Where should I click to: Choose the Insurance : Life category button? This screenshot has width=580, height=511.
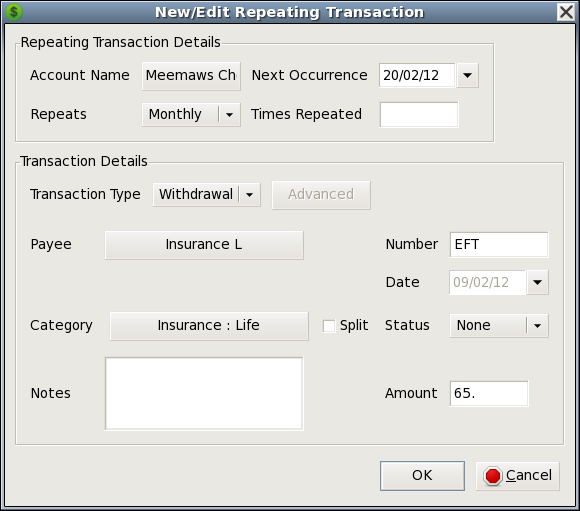209,326
